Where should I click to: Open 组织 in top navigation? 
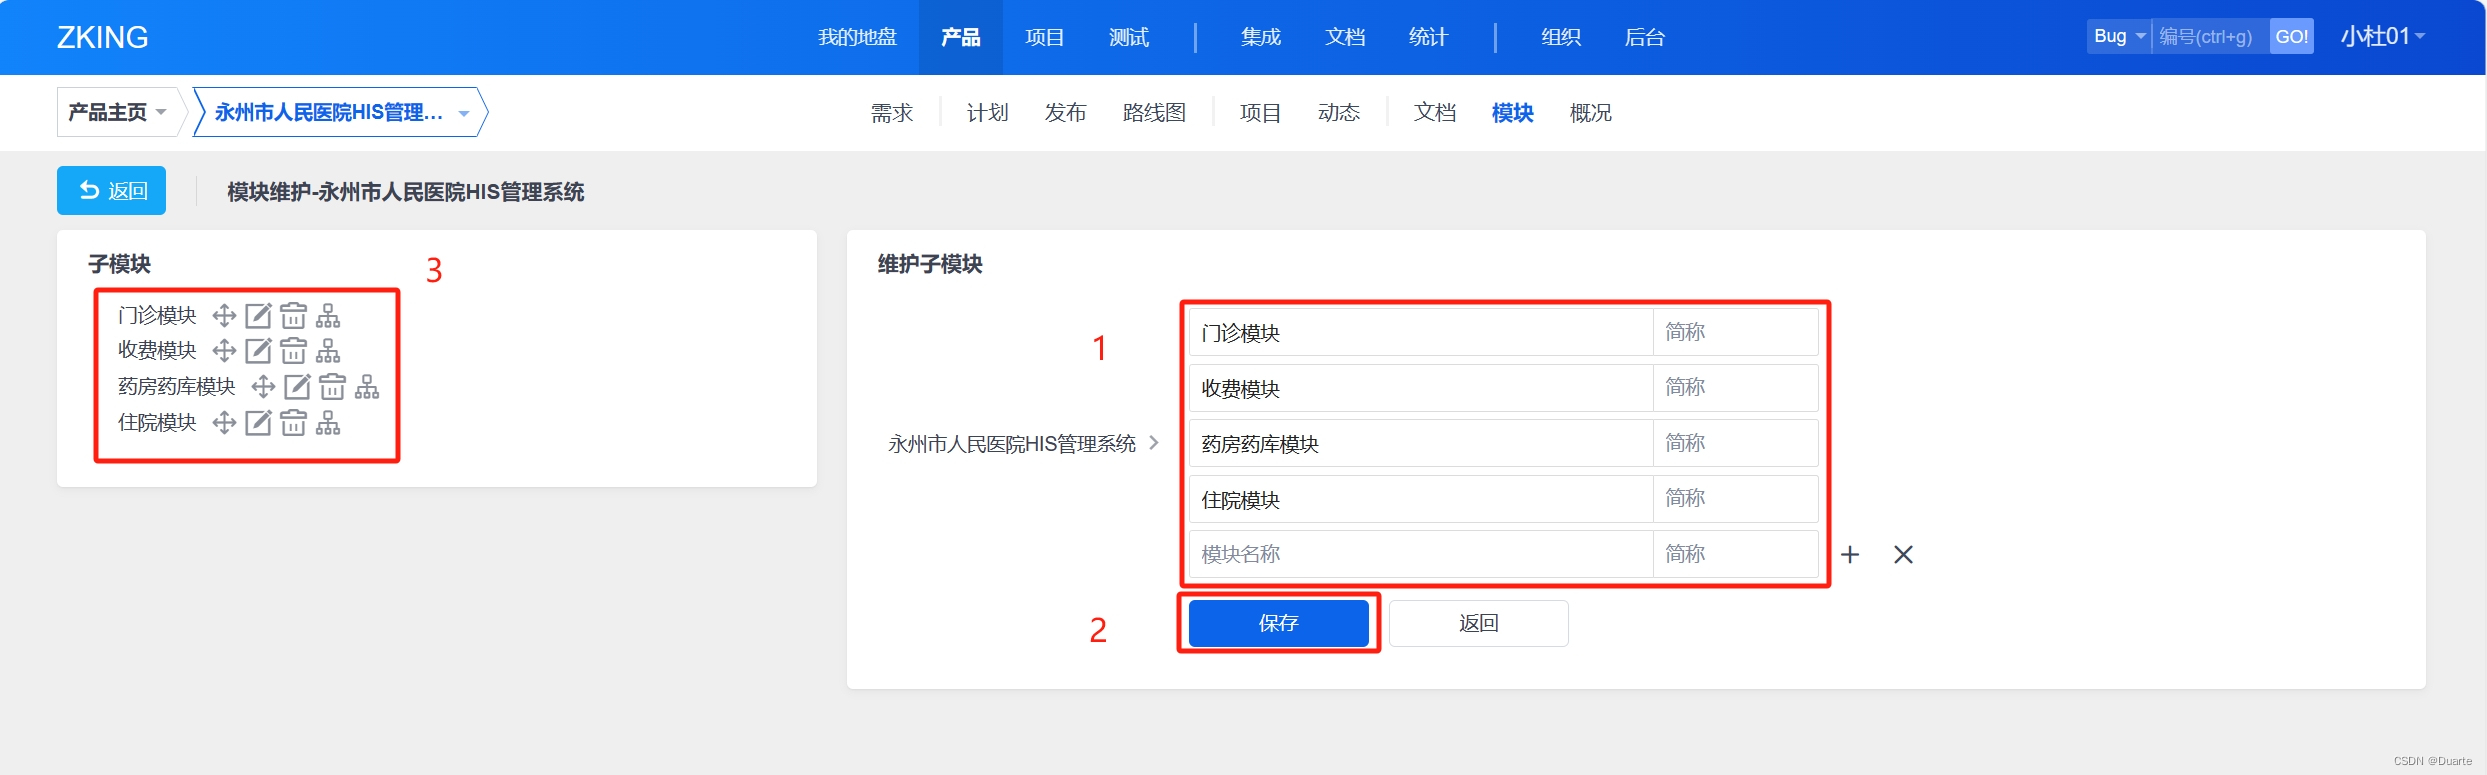point(1560,37)
